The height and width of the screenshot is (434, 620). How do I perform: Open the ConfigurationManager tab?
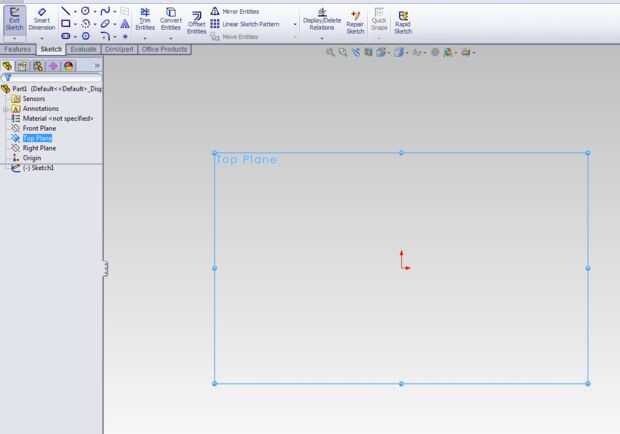(38, 66)
